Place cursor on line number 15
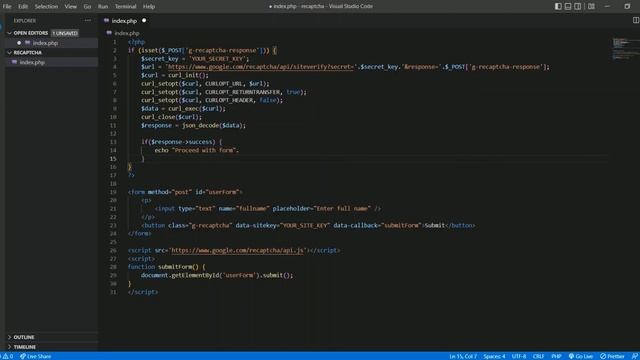 113,159
